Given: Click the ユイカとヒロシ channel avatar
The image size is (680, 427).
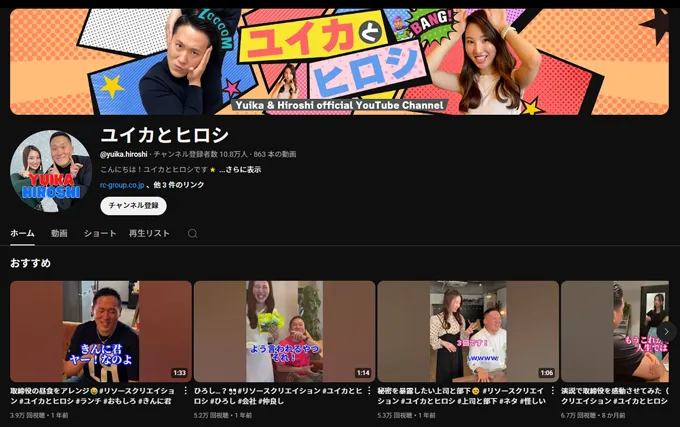Looking at the screenshot, I should [x=51, y=171].
